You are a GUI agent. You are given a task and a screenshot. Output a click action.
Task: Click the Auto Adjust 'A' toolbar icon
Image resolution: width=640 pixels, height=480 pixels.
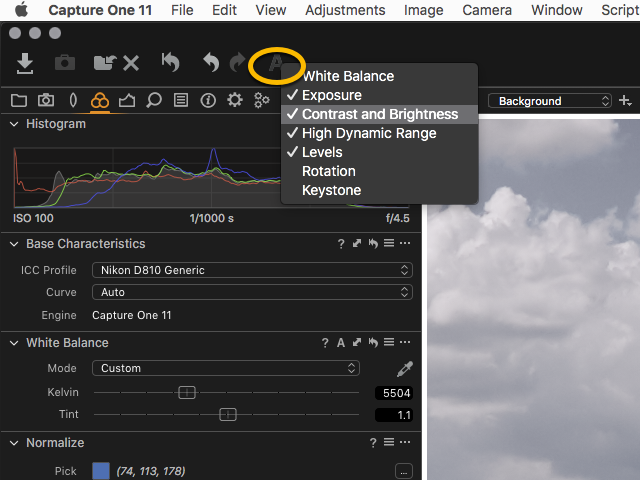click(275, 63)
